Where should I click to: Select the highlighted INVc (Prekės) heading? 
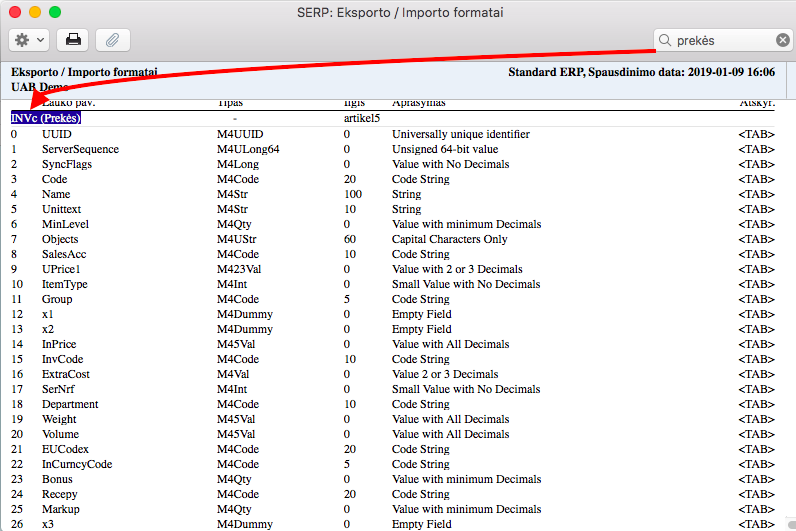(x=46, y=118)
